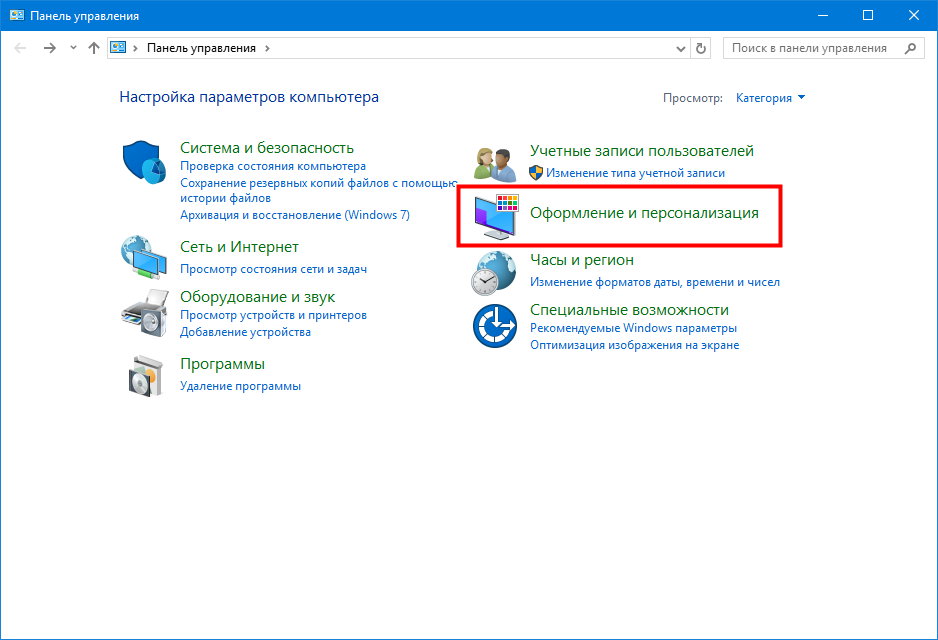Open Сеть и Интернет category
This screenshot has height=640, width=938.
point(239,247)
